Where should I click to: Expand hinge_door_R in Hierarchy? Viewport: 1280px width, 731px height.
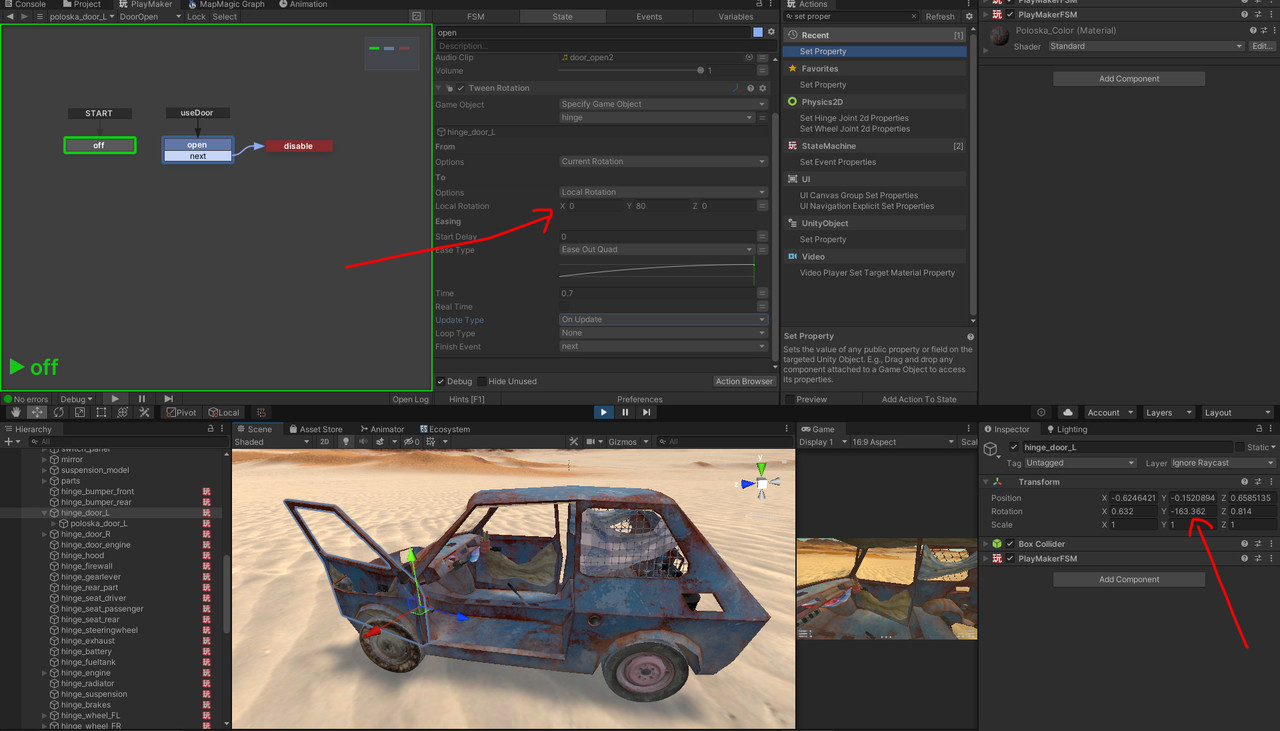(x=44, y=534)
